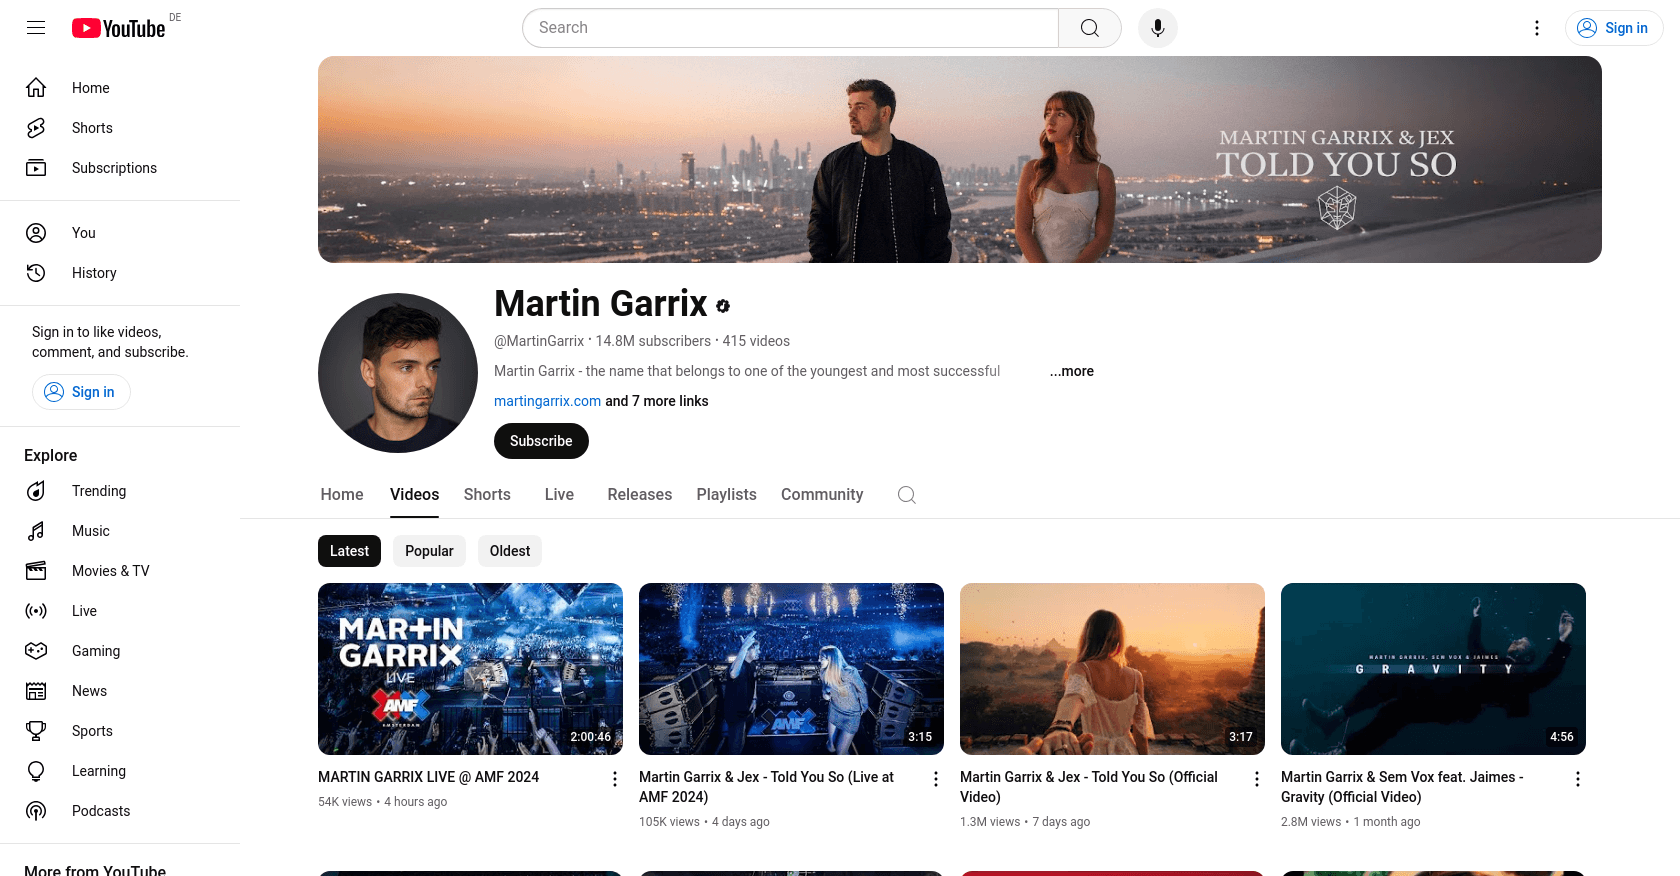Select the Popular sort chip
1680x876 pixels.
click(x=429, y=551)
